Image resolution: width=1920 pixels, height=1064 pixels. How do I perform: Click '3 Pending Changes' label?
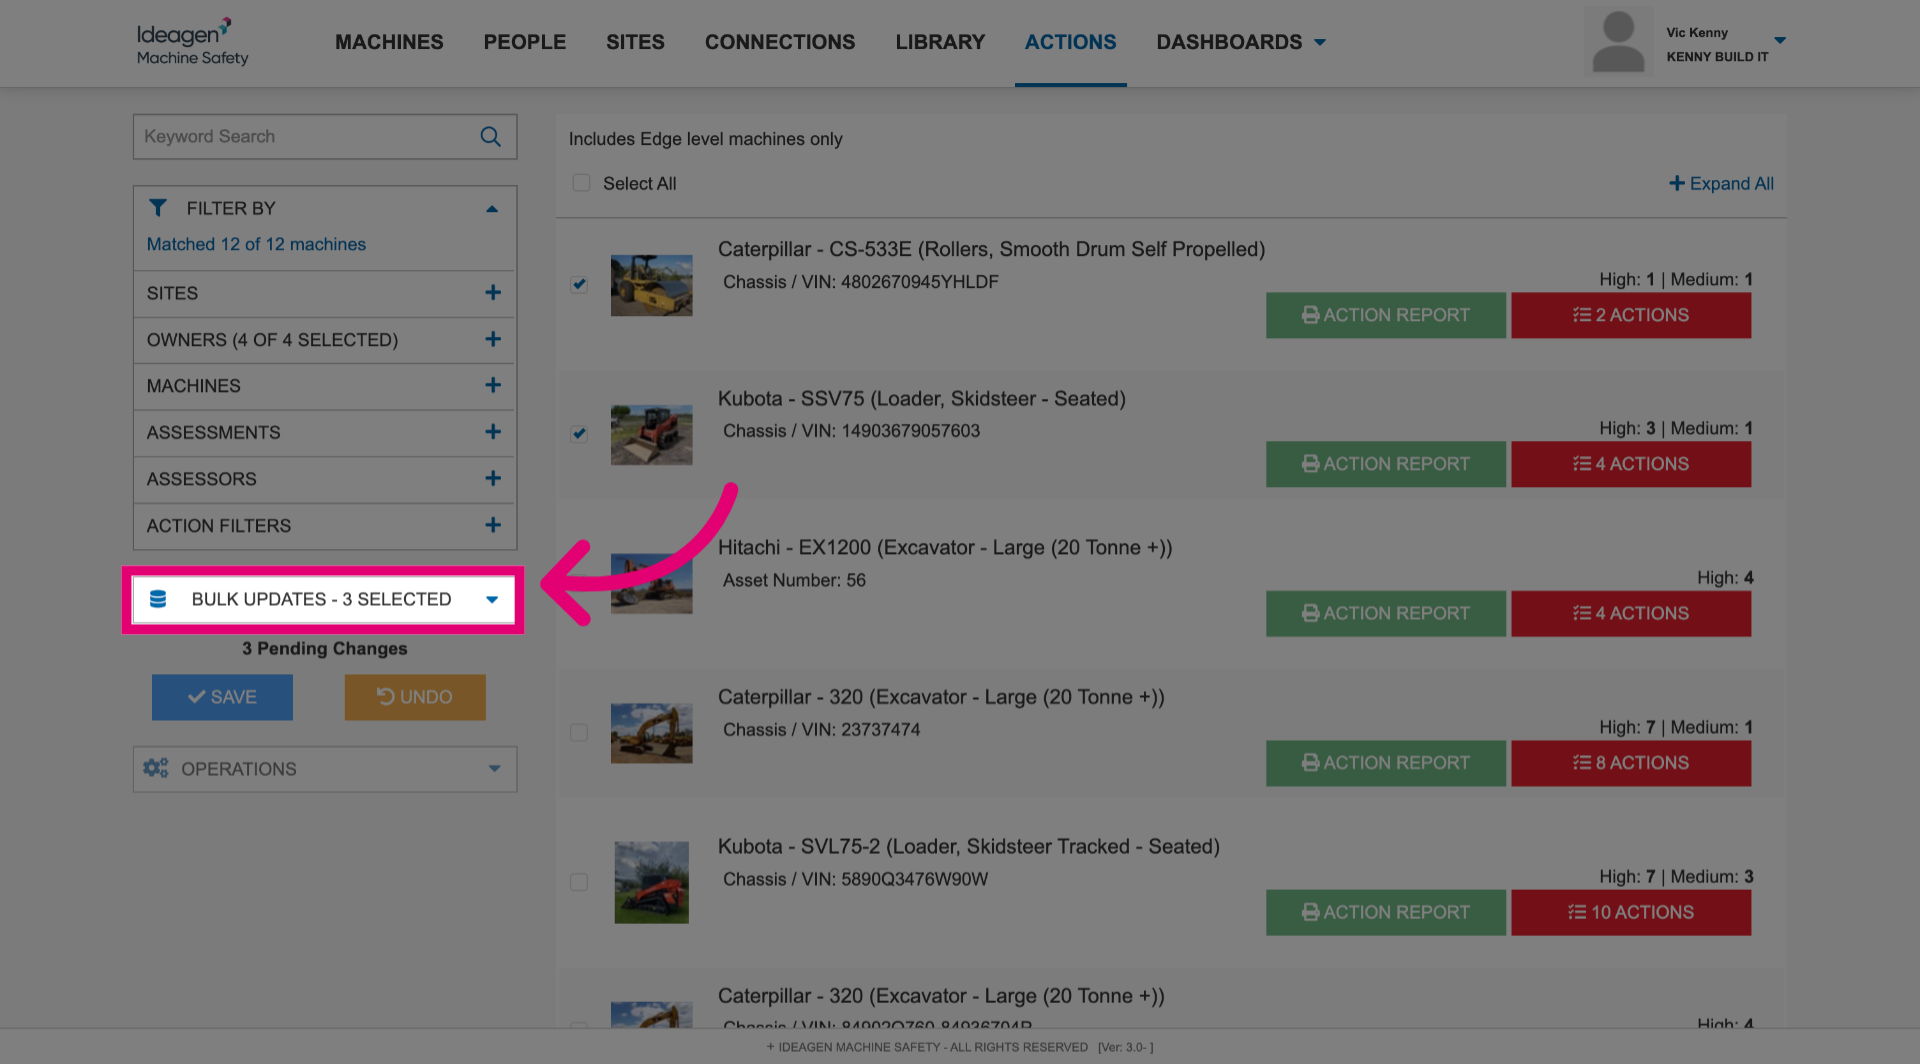(x=325, y=649)
